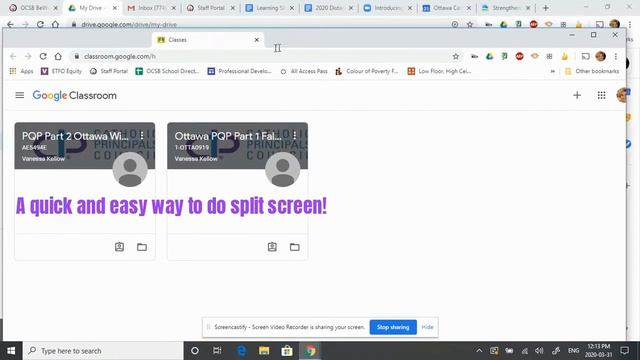640x360 pixels.
Task: Click the Chrome icon on taskbar
Action: pyautogui.click(x=310, y=351)
